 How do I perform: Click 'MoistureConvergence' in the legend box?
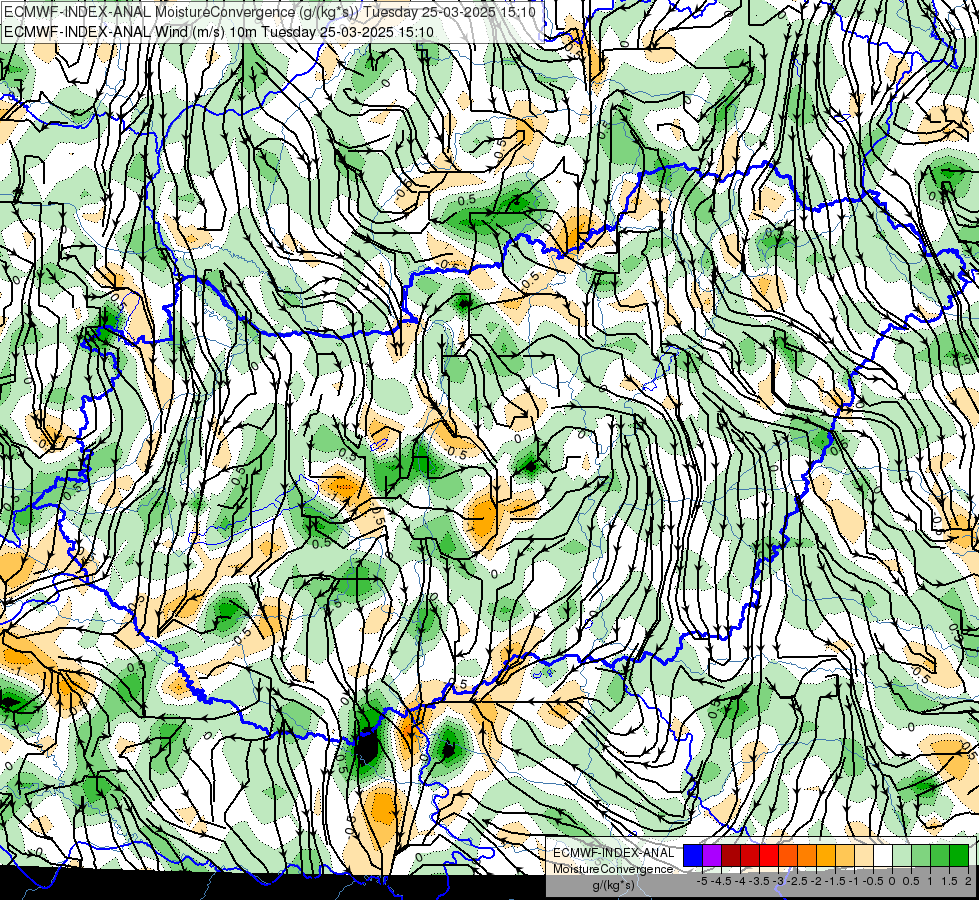pos(613,869)
